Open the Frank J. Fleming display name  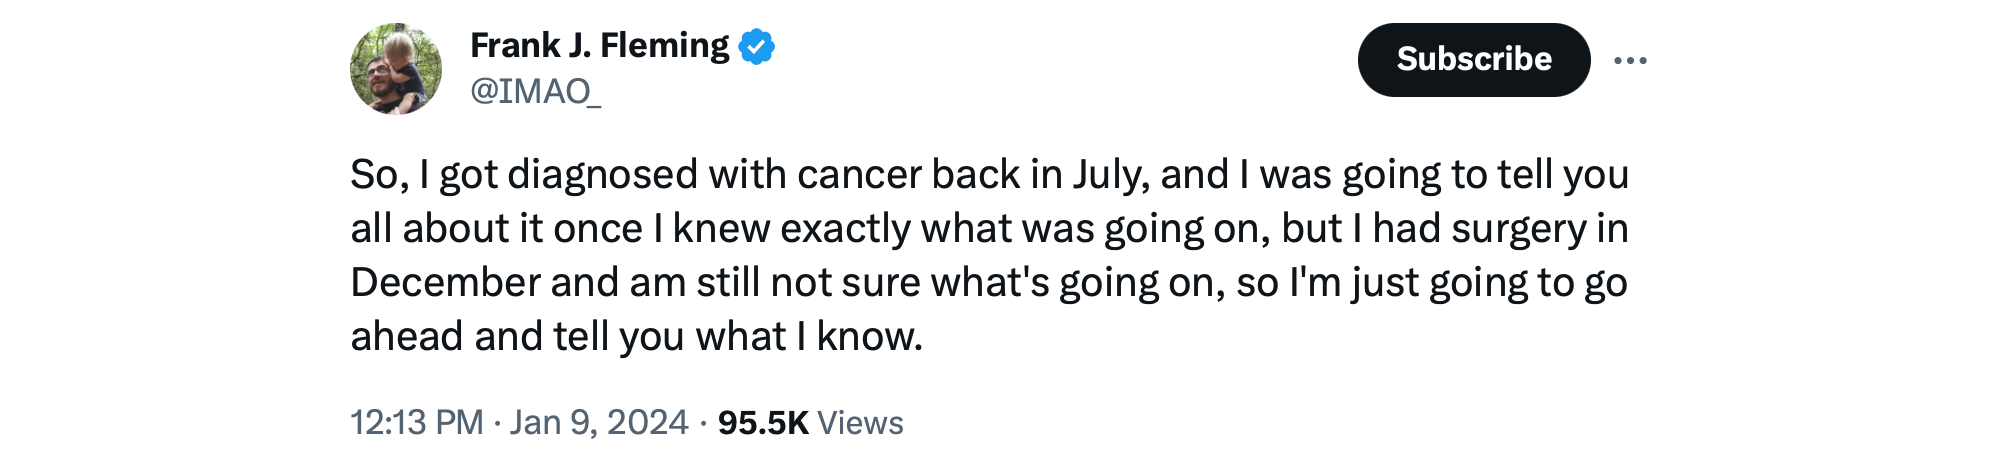coord(600,46)
